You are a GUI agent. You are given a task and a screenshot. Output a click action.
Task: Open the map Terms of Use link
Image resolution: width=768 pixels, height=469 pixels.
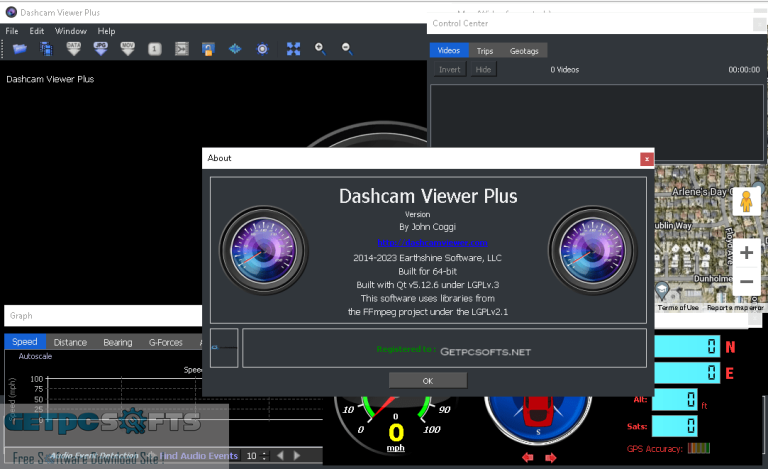pos(678,307)
